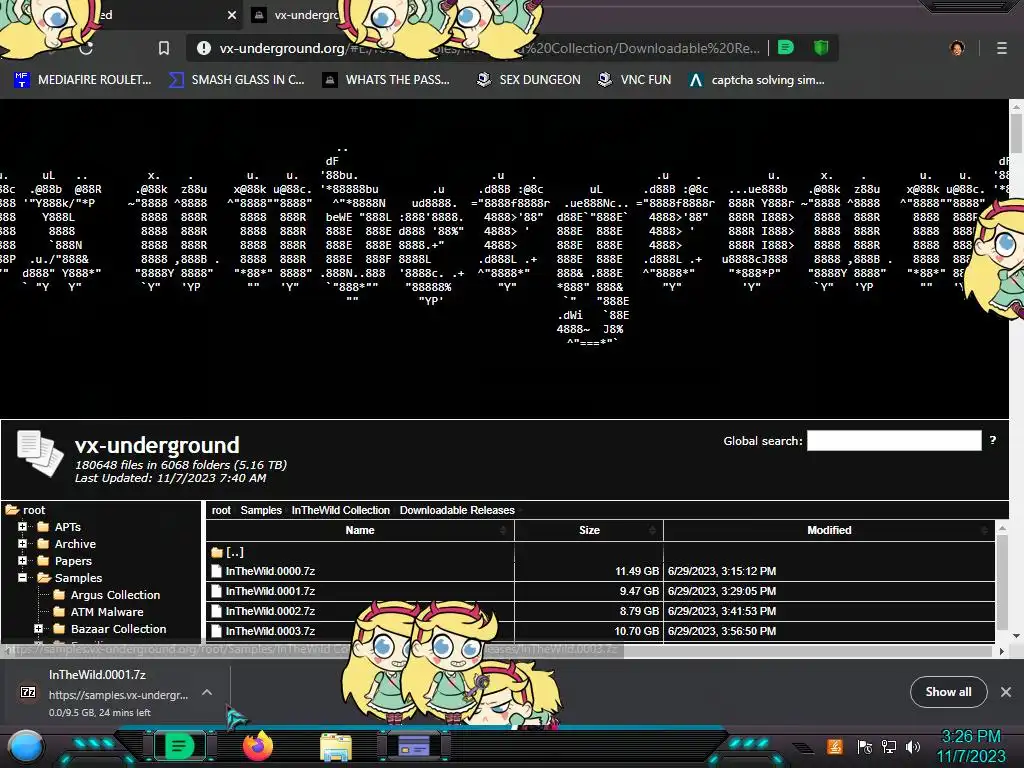The width and height of the screenshot is (1024, 768).
Task: Open WHATS THE PASS... bookmark
Action: 387,80
